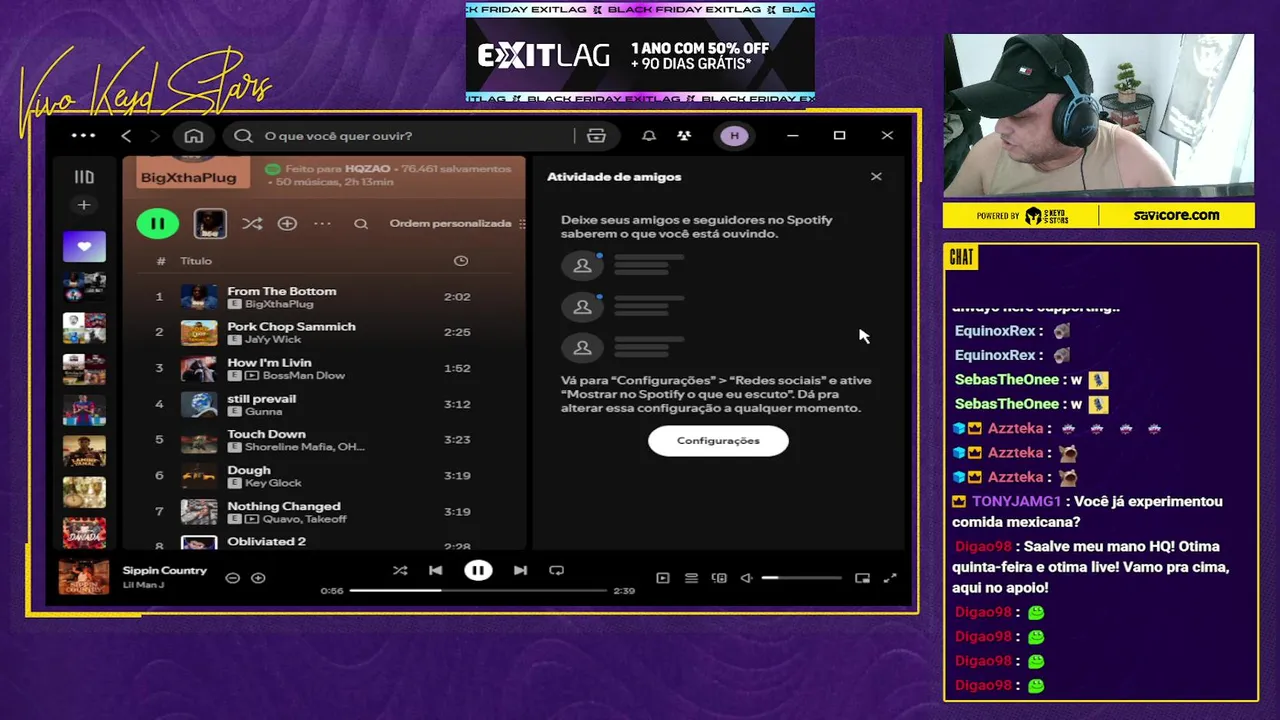The width and height of the screenshot is (1280, 720).
Task: Open artist link Key Glock
Action: 273,483
